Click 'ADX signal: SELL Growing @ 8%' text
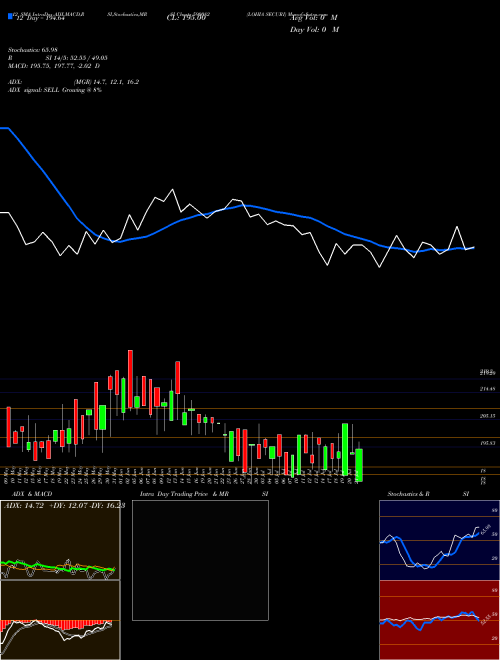 tap(55, 90)
